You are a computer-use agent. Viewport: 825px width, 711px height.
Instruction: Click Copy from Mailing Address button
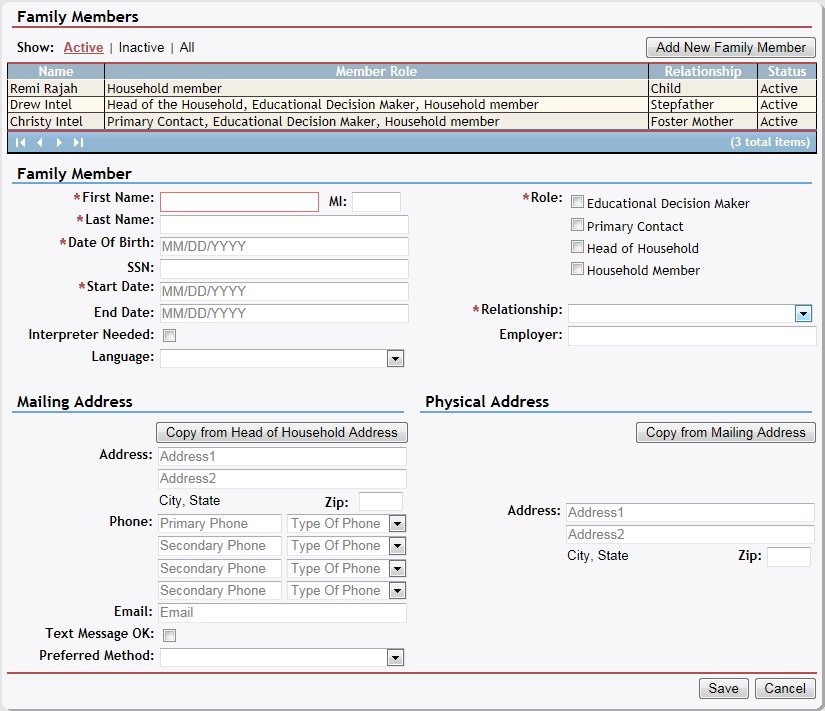725,432
